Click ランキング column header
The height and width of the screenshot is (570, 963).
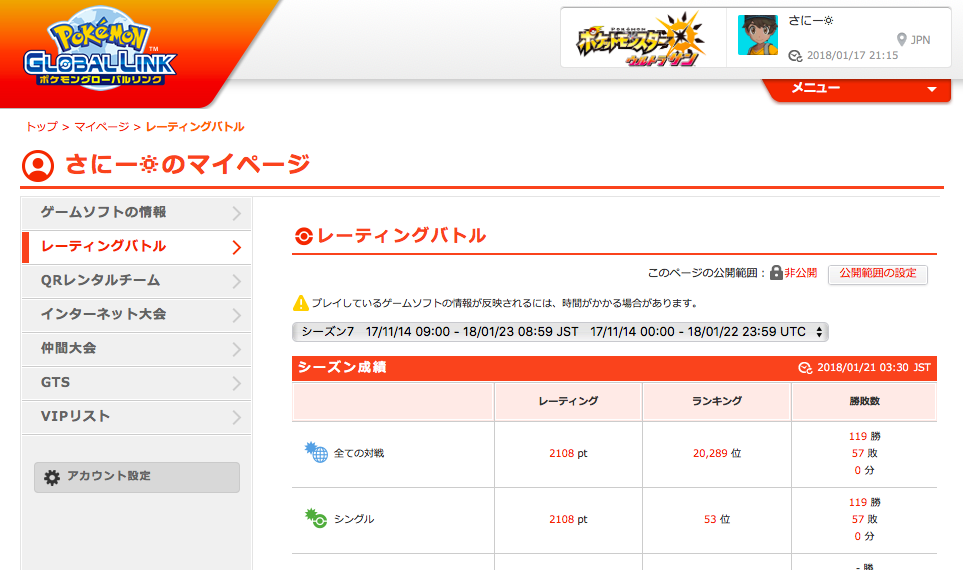(717, 401)
